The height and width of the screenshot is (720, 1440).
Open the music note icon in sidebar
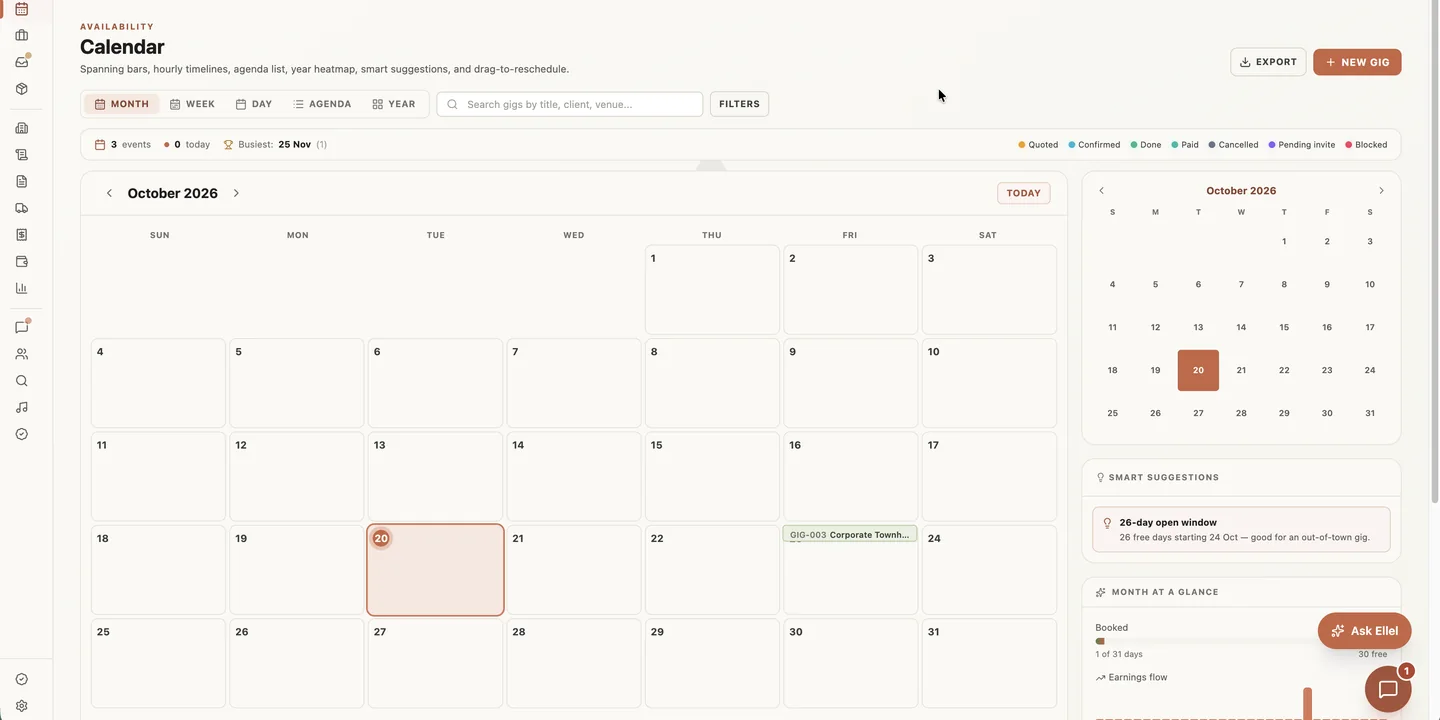point(22,407)
